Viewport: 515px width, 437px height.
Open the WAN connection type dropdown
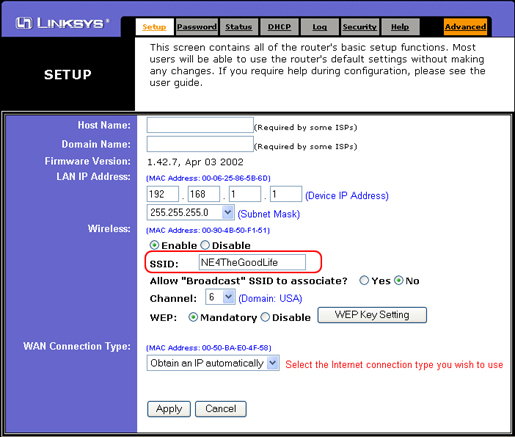pos(213,363)
